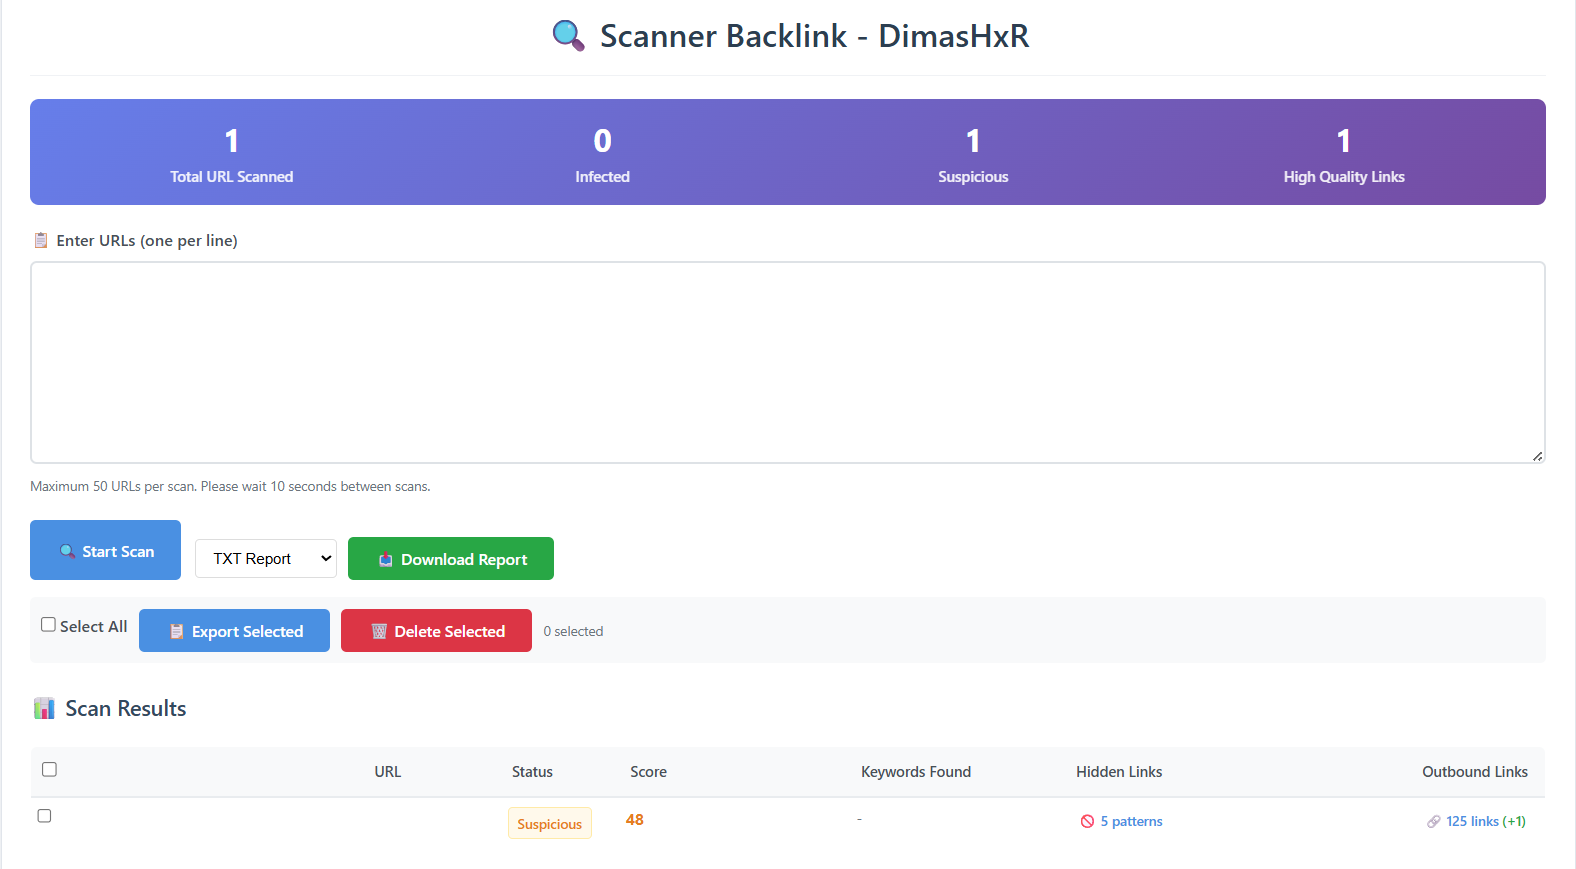Click the Infected stat counter
This screenshot has width=1576, height=869.
point(602,155)
